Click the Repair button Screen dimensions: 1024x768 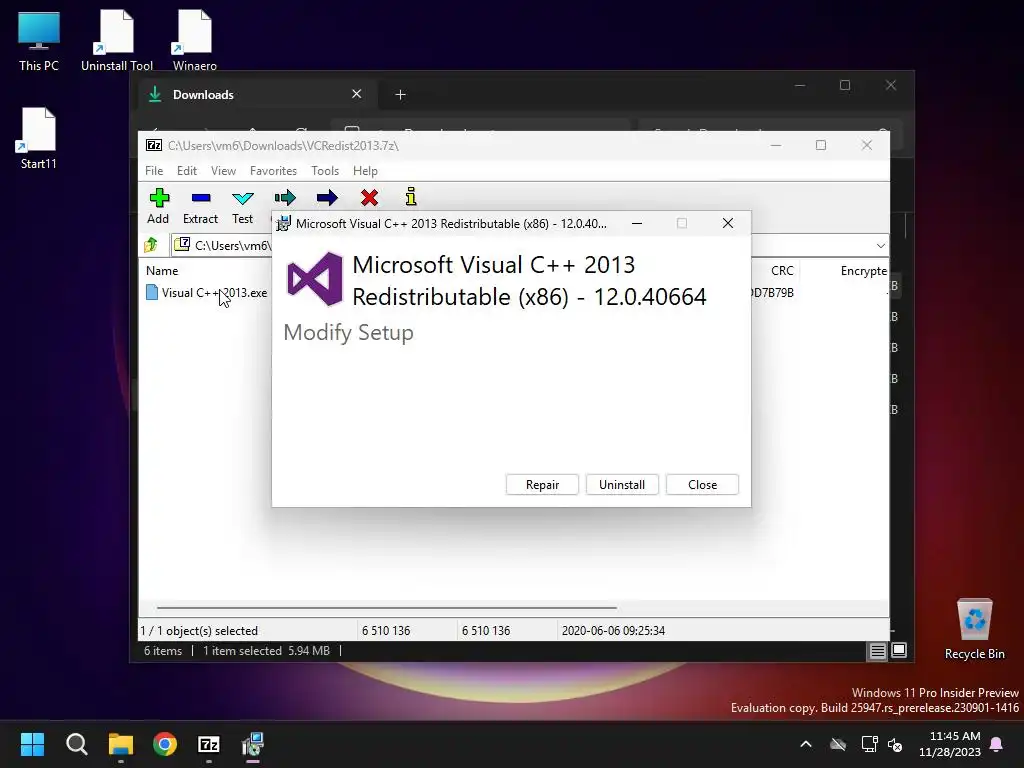542,485
